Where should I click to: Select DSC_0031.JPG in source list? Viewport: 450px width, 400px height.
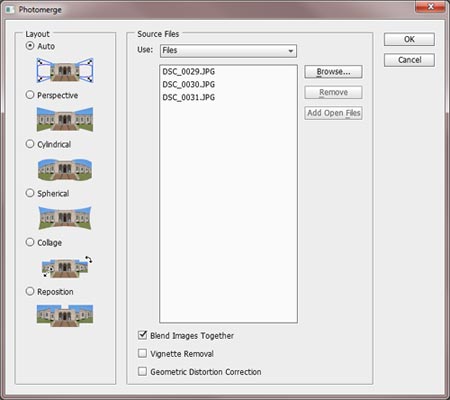(x=189, y=97)
